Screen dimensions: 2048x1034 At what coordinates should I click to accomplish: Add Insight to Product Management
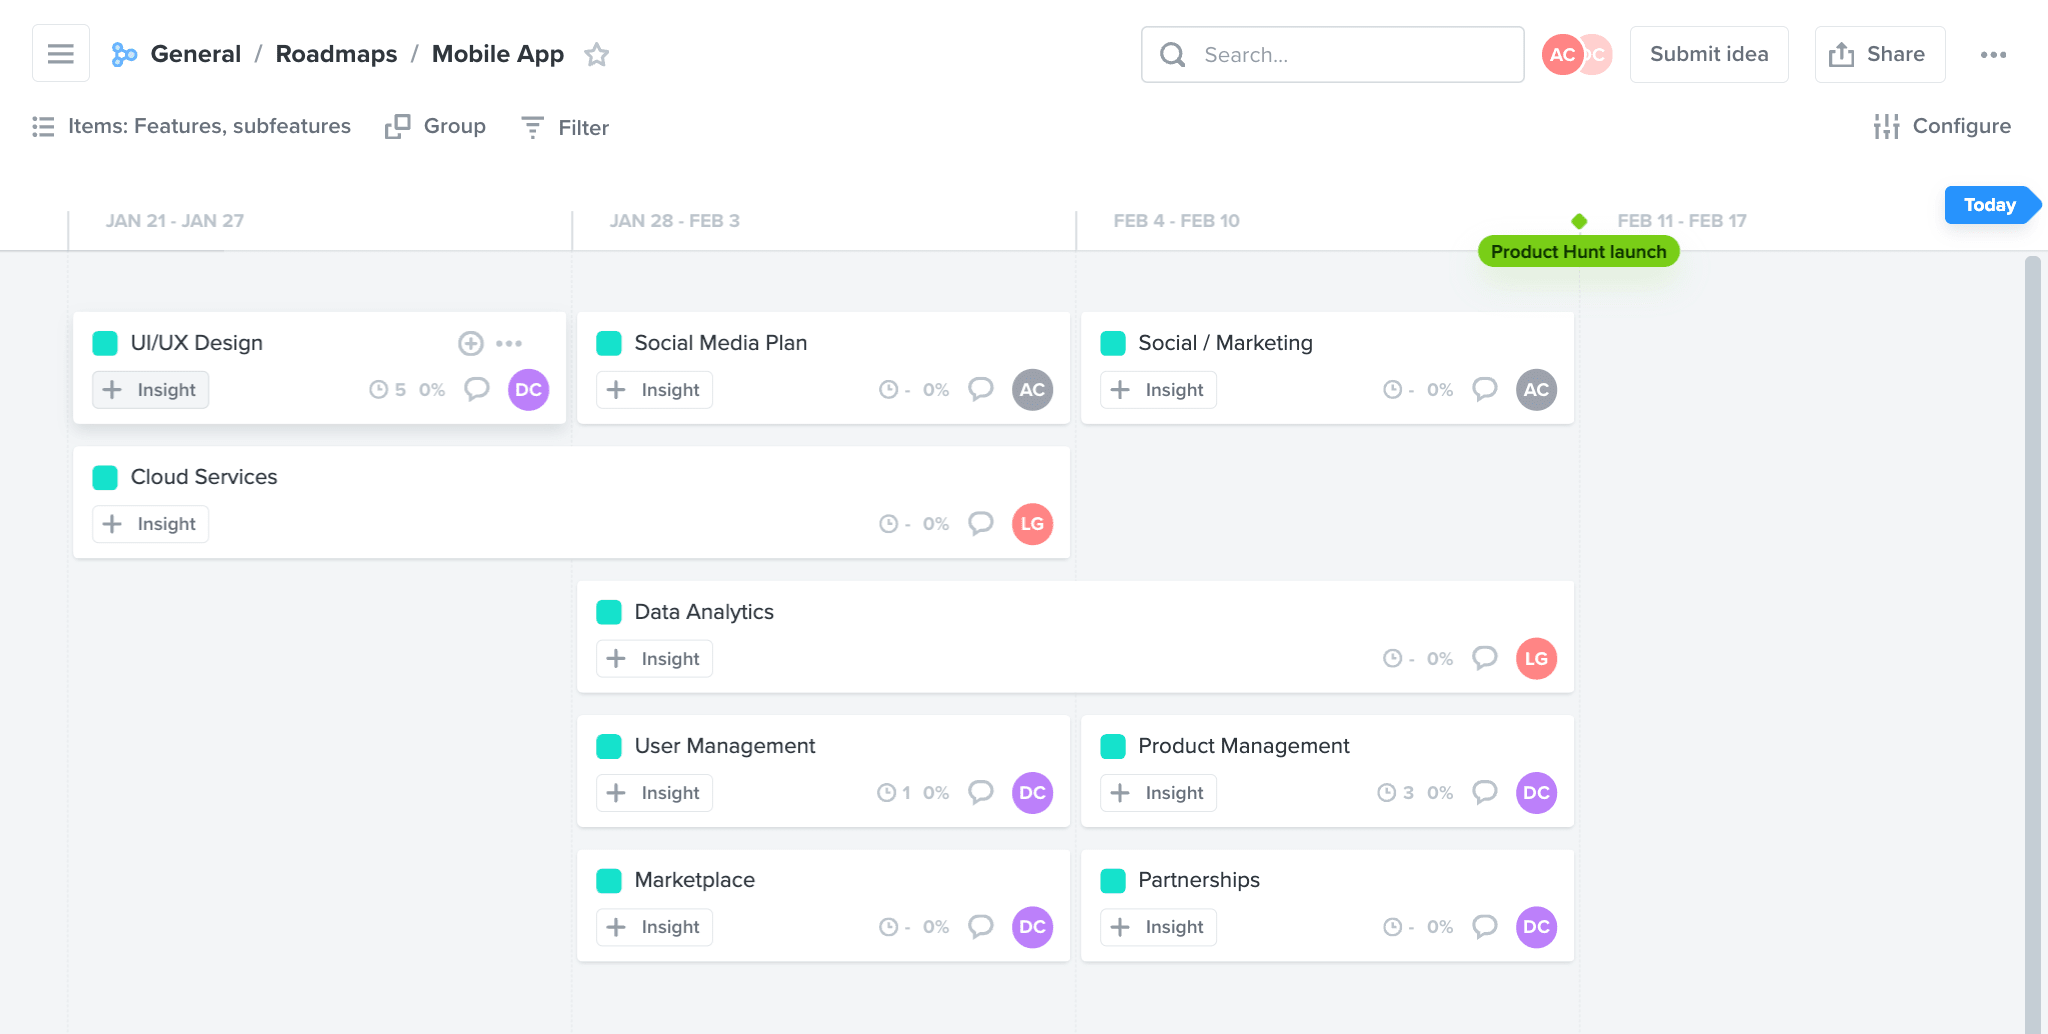pyautogui.click(x=1159, y=793)
